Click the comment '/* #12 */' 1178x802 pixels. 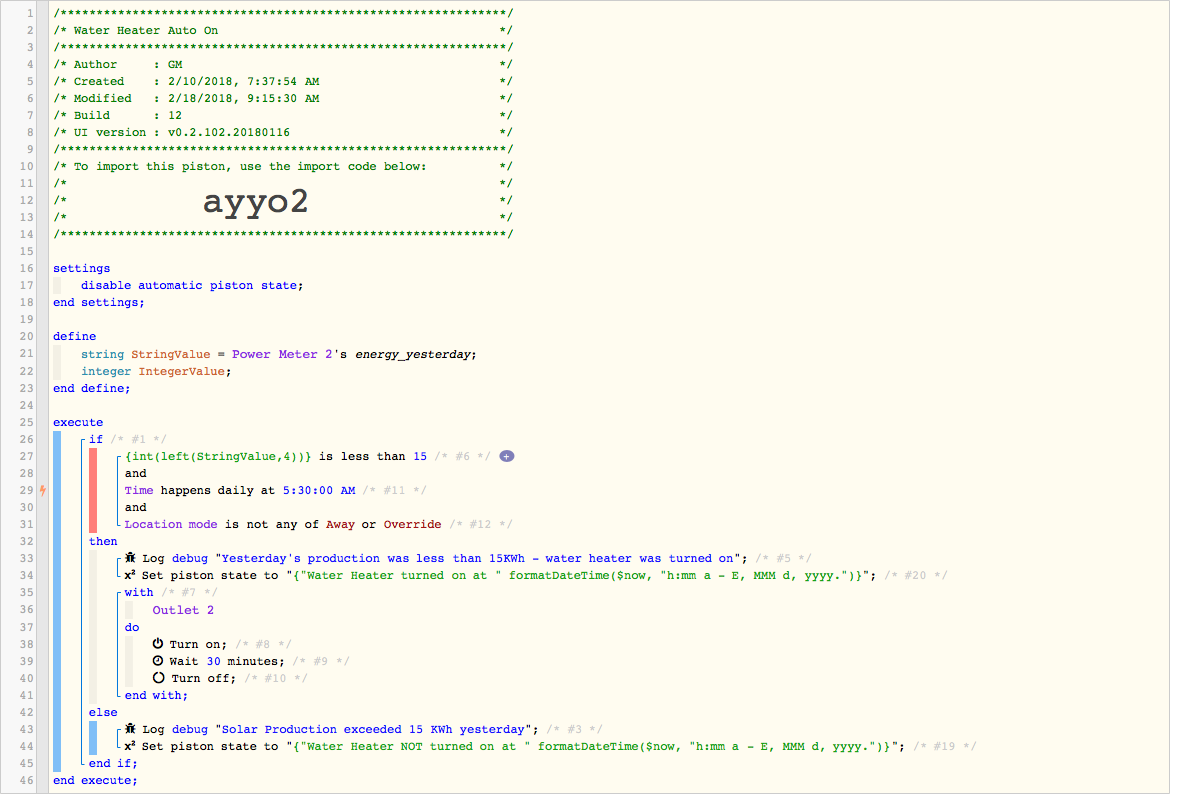click(x=481, y=524)
